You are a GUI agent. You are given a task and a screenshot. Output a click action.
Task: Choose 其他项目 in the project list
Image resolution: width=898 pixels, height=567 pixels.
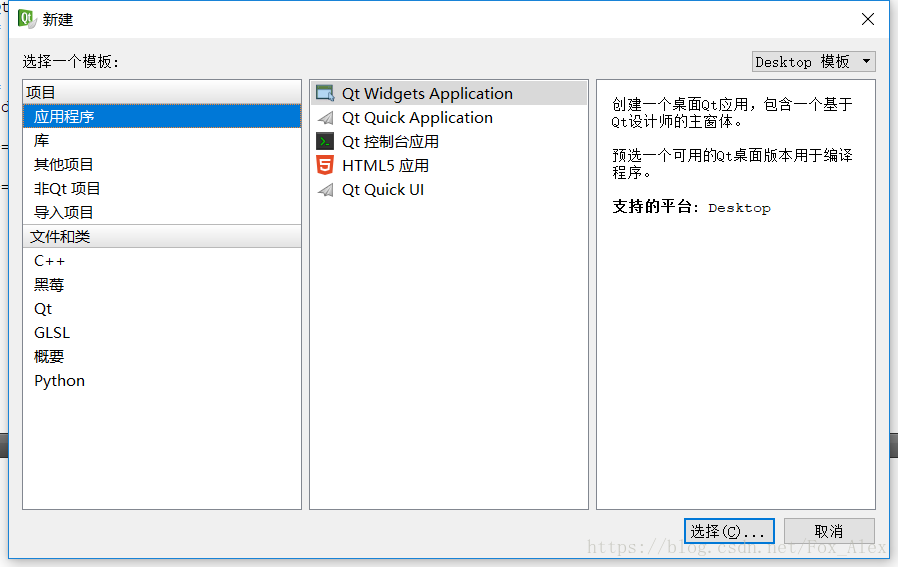point(162,164)
